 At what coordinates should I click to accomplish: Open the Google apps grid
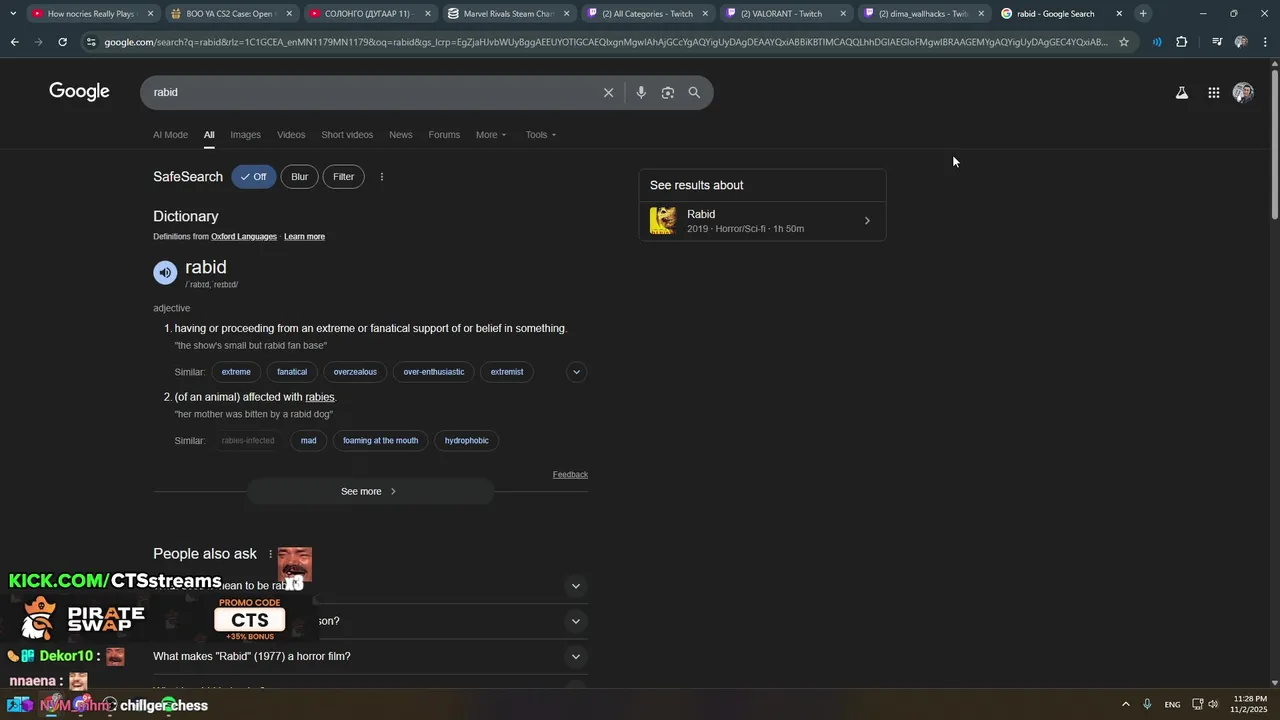(1213, 93)
